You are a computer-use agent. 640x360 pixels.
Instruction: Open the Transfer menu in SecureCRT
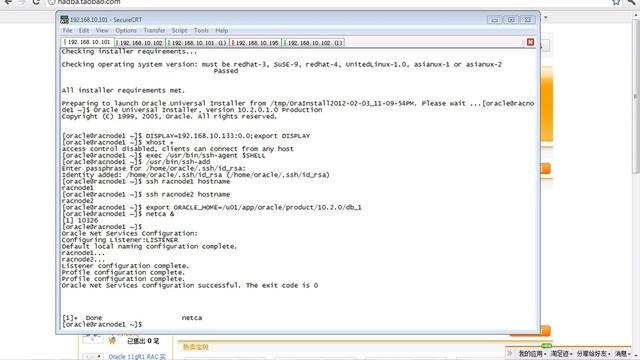click(x=154, y=31)
